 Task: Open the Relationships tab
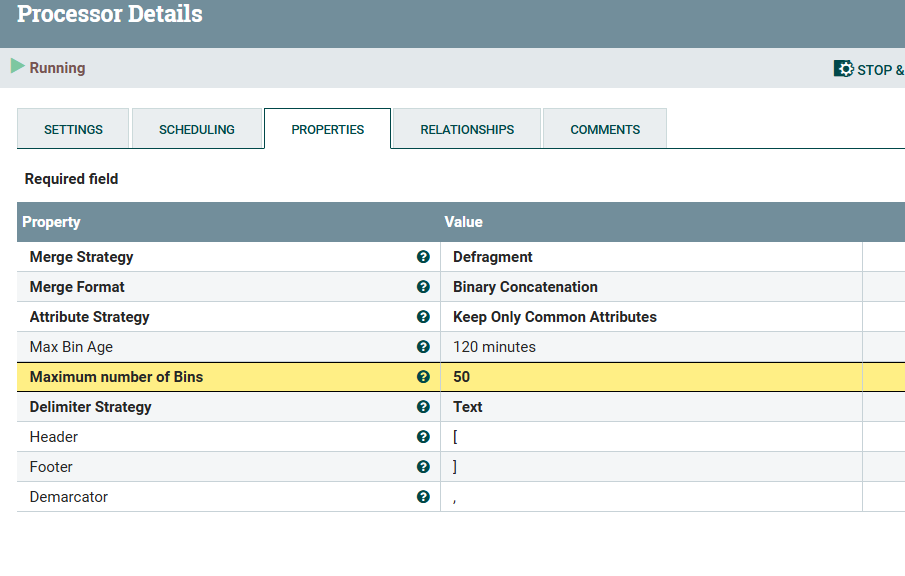pyautogui.click(x=467, y=129)
